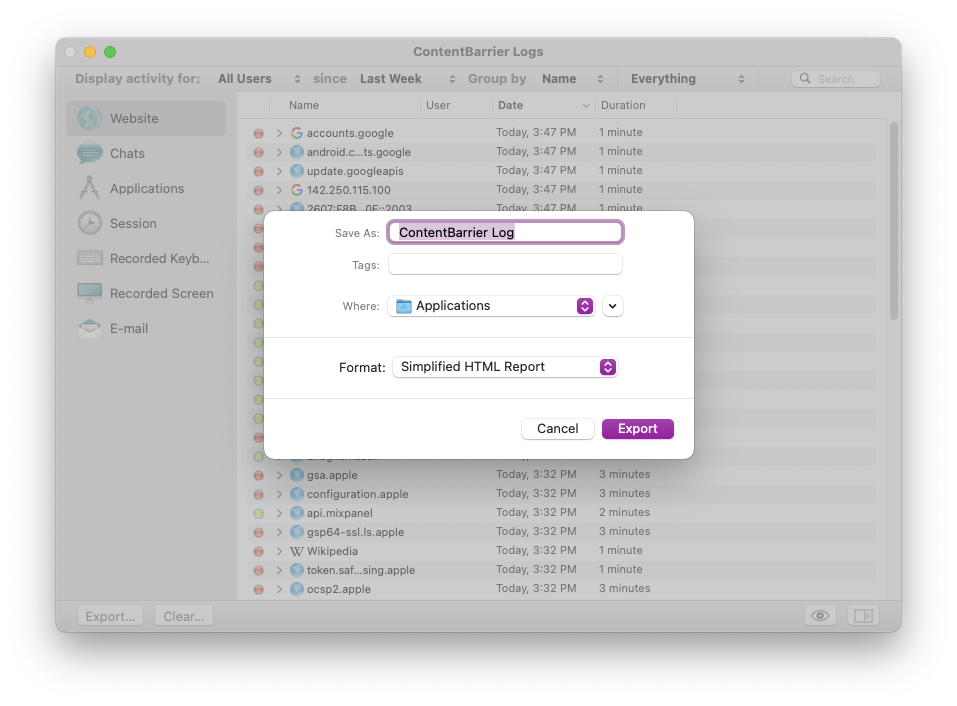Click the globe icon beside ocsp2.apple
Screen dimensions: 957x706
[x=297, y=589]
